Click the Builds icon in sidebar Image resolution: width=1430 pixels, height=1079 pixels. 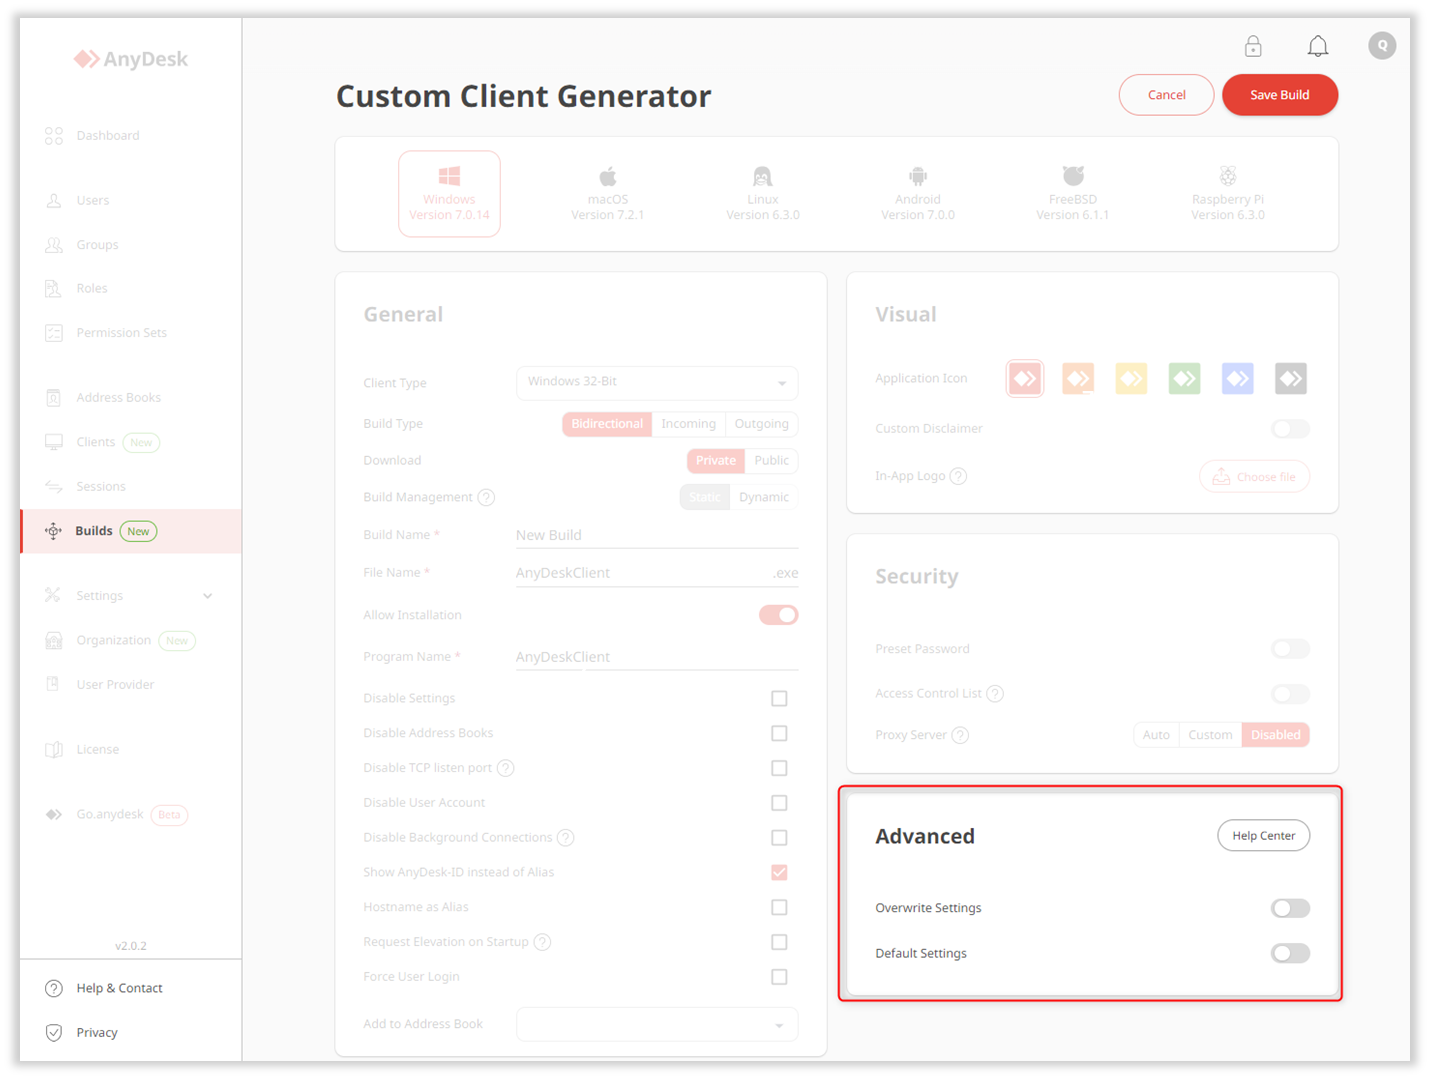tap(54, 531)
